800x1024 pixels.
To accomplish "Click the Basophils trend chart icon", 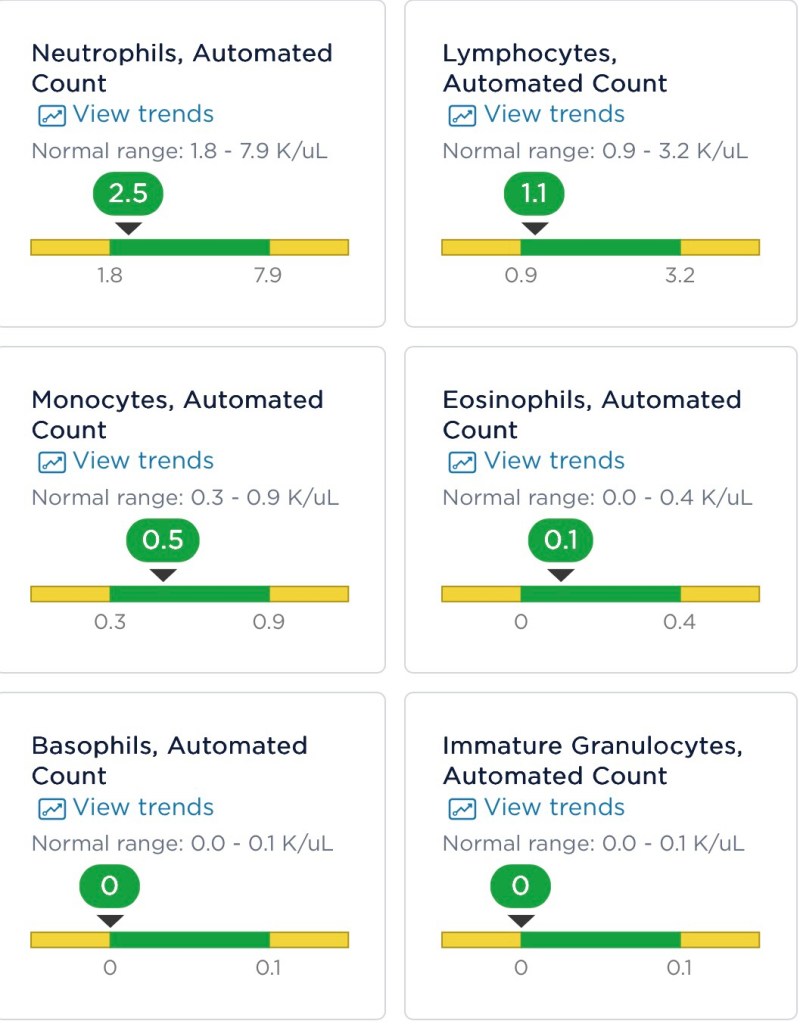I will 51,808.
